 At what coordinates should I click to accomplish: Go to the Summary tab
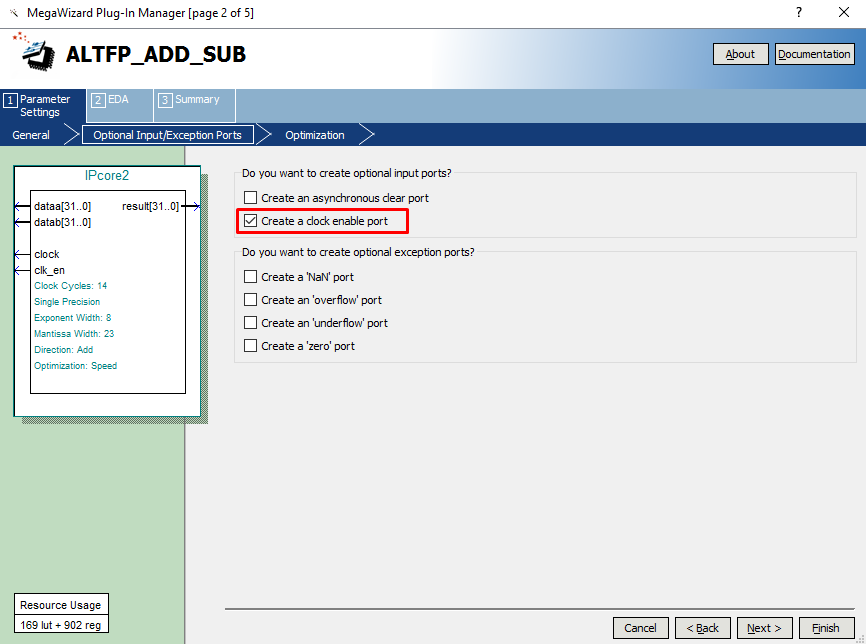click(194, 105)
